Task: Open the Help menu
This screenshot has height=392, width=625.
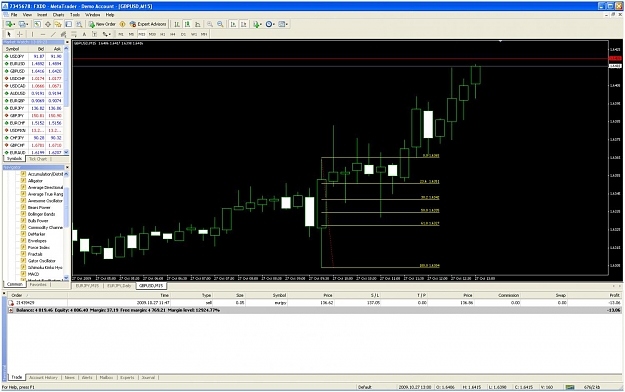Action: tap(110, 15)
